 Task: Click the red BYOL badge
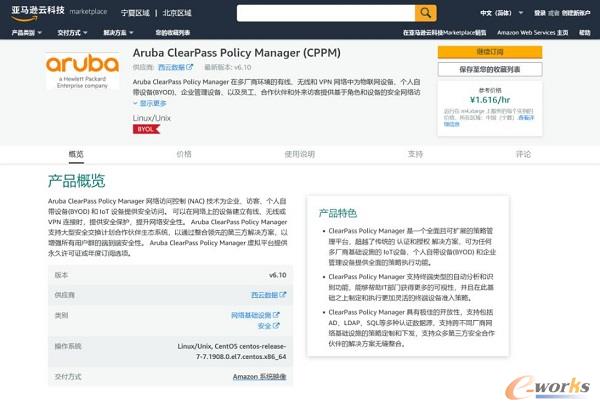tap(146, 129)
